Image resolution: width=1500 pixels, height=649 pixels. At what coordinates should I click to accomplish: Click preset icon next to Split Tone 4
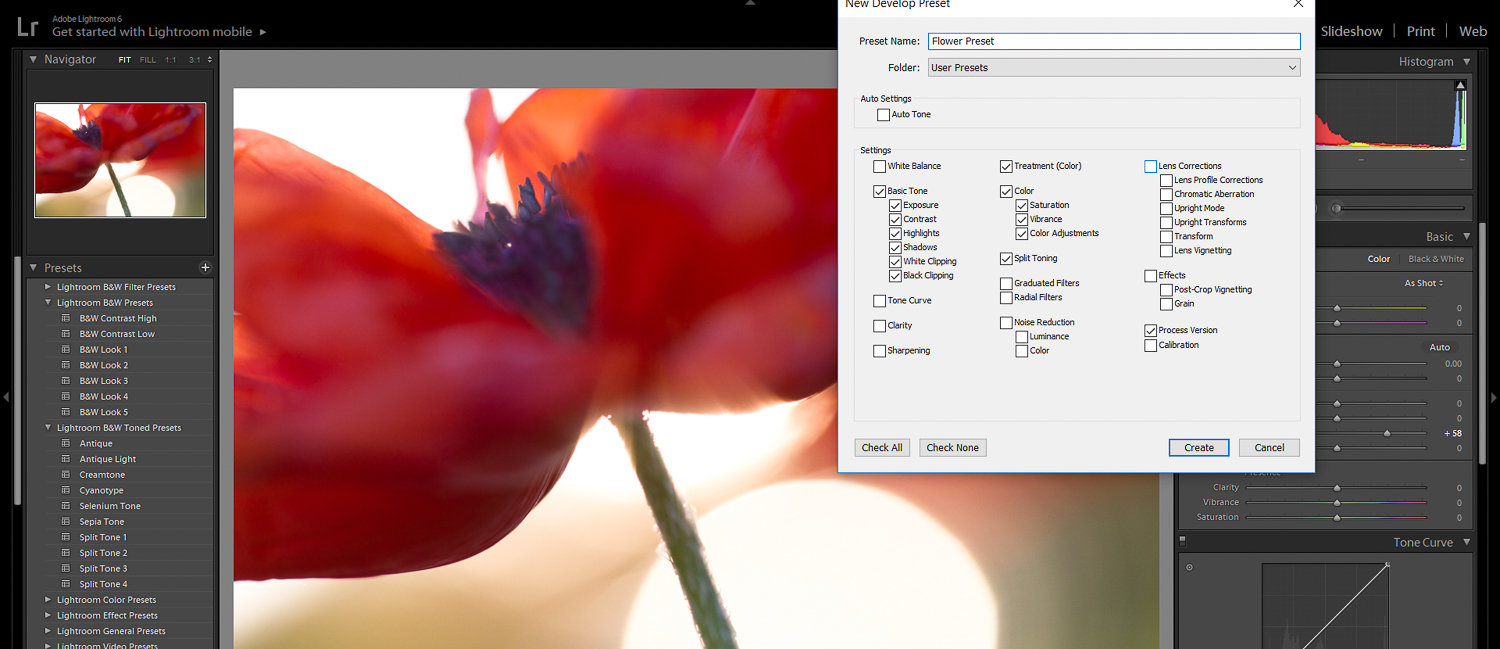click(x=66, y=584)
